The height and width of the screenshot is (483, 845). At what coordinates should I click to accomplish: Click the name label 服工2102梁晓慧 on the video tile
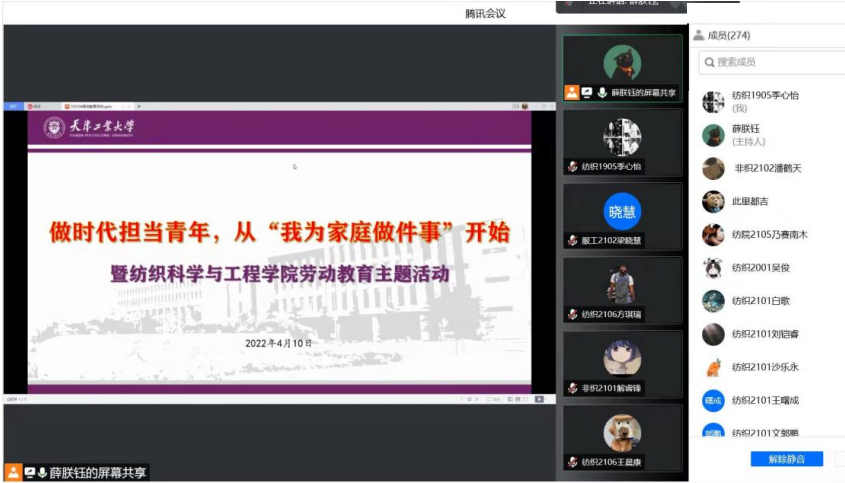coord(611,240)
